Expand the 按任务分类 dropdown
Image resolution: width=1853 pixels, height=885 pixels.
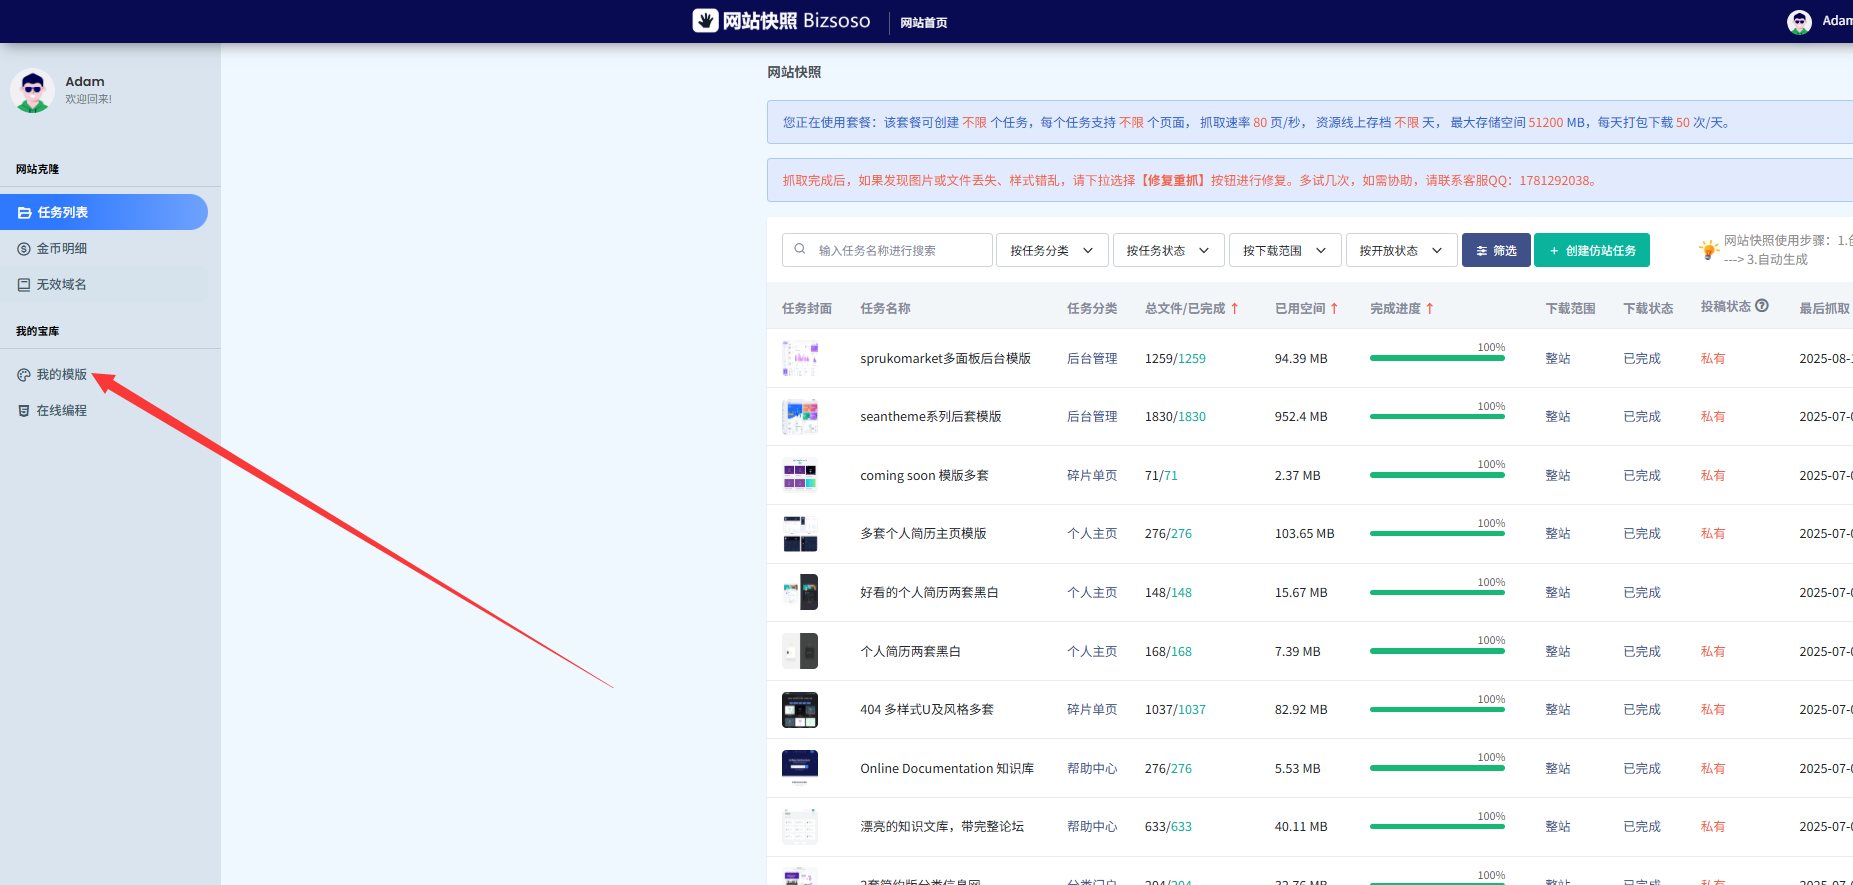pyautogui.click(x=1051, y=250)
